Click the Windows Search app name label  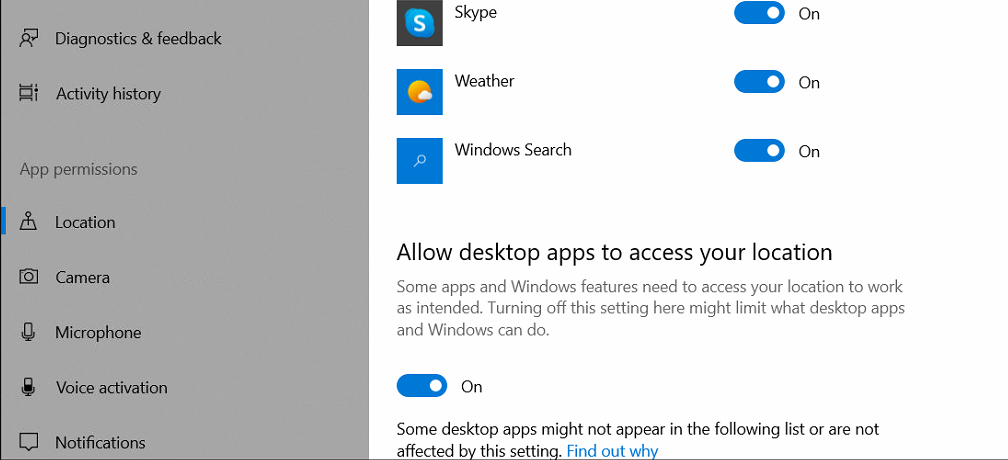click(x=513, y=150)
